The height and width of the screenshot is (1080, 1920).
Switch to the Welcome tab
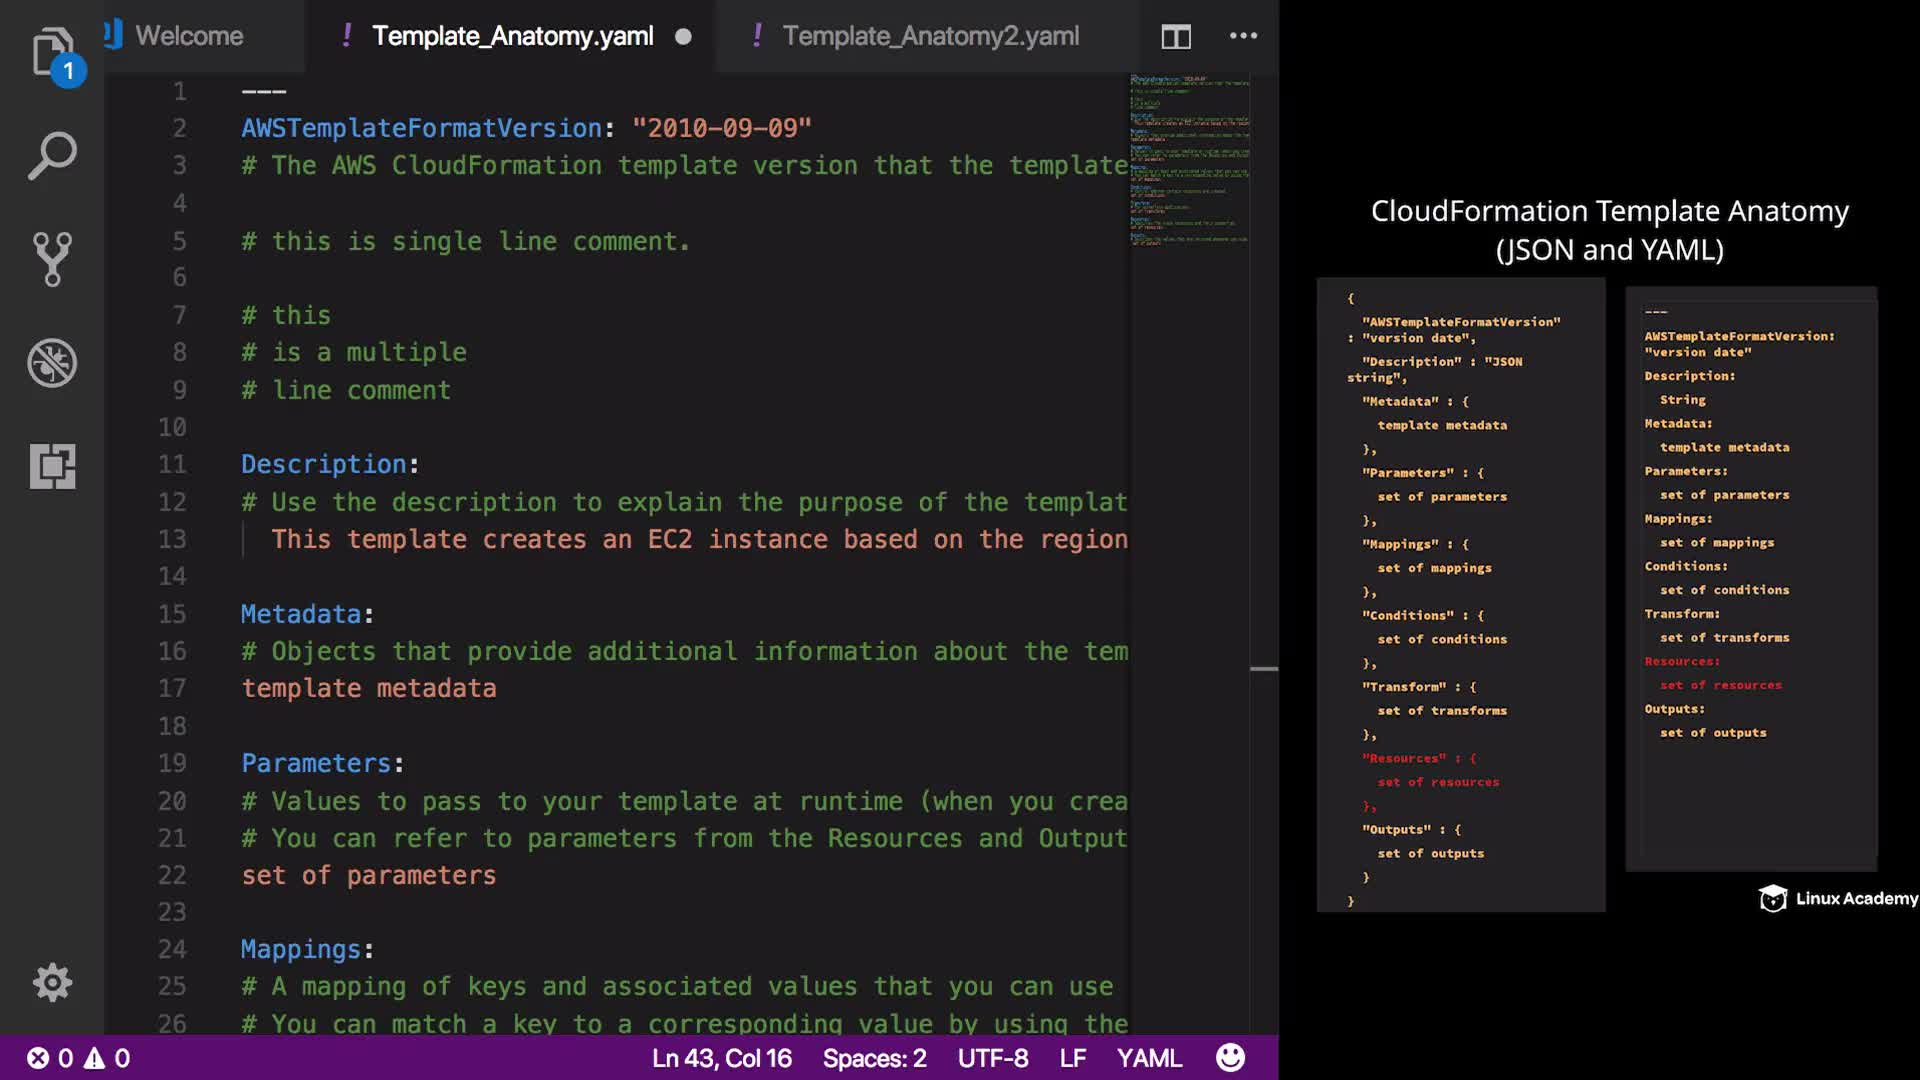(x=188, y=36)
